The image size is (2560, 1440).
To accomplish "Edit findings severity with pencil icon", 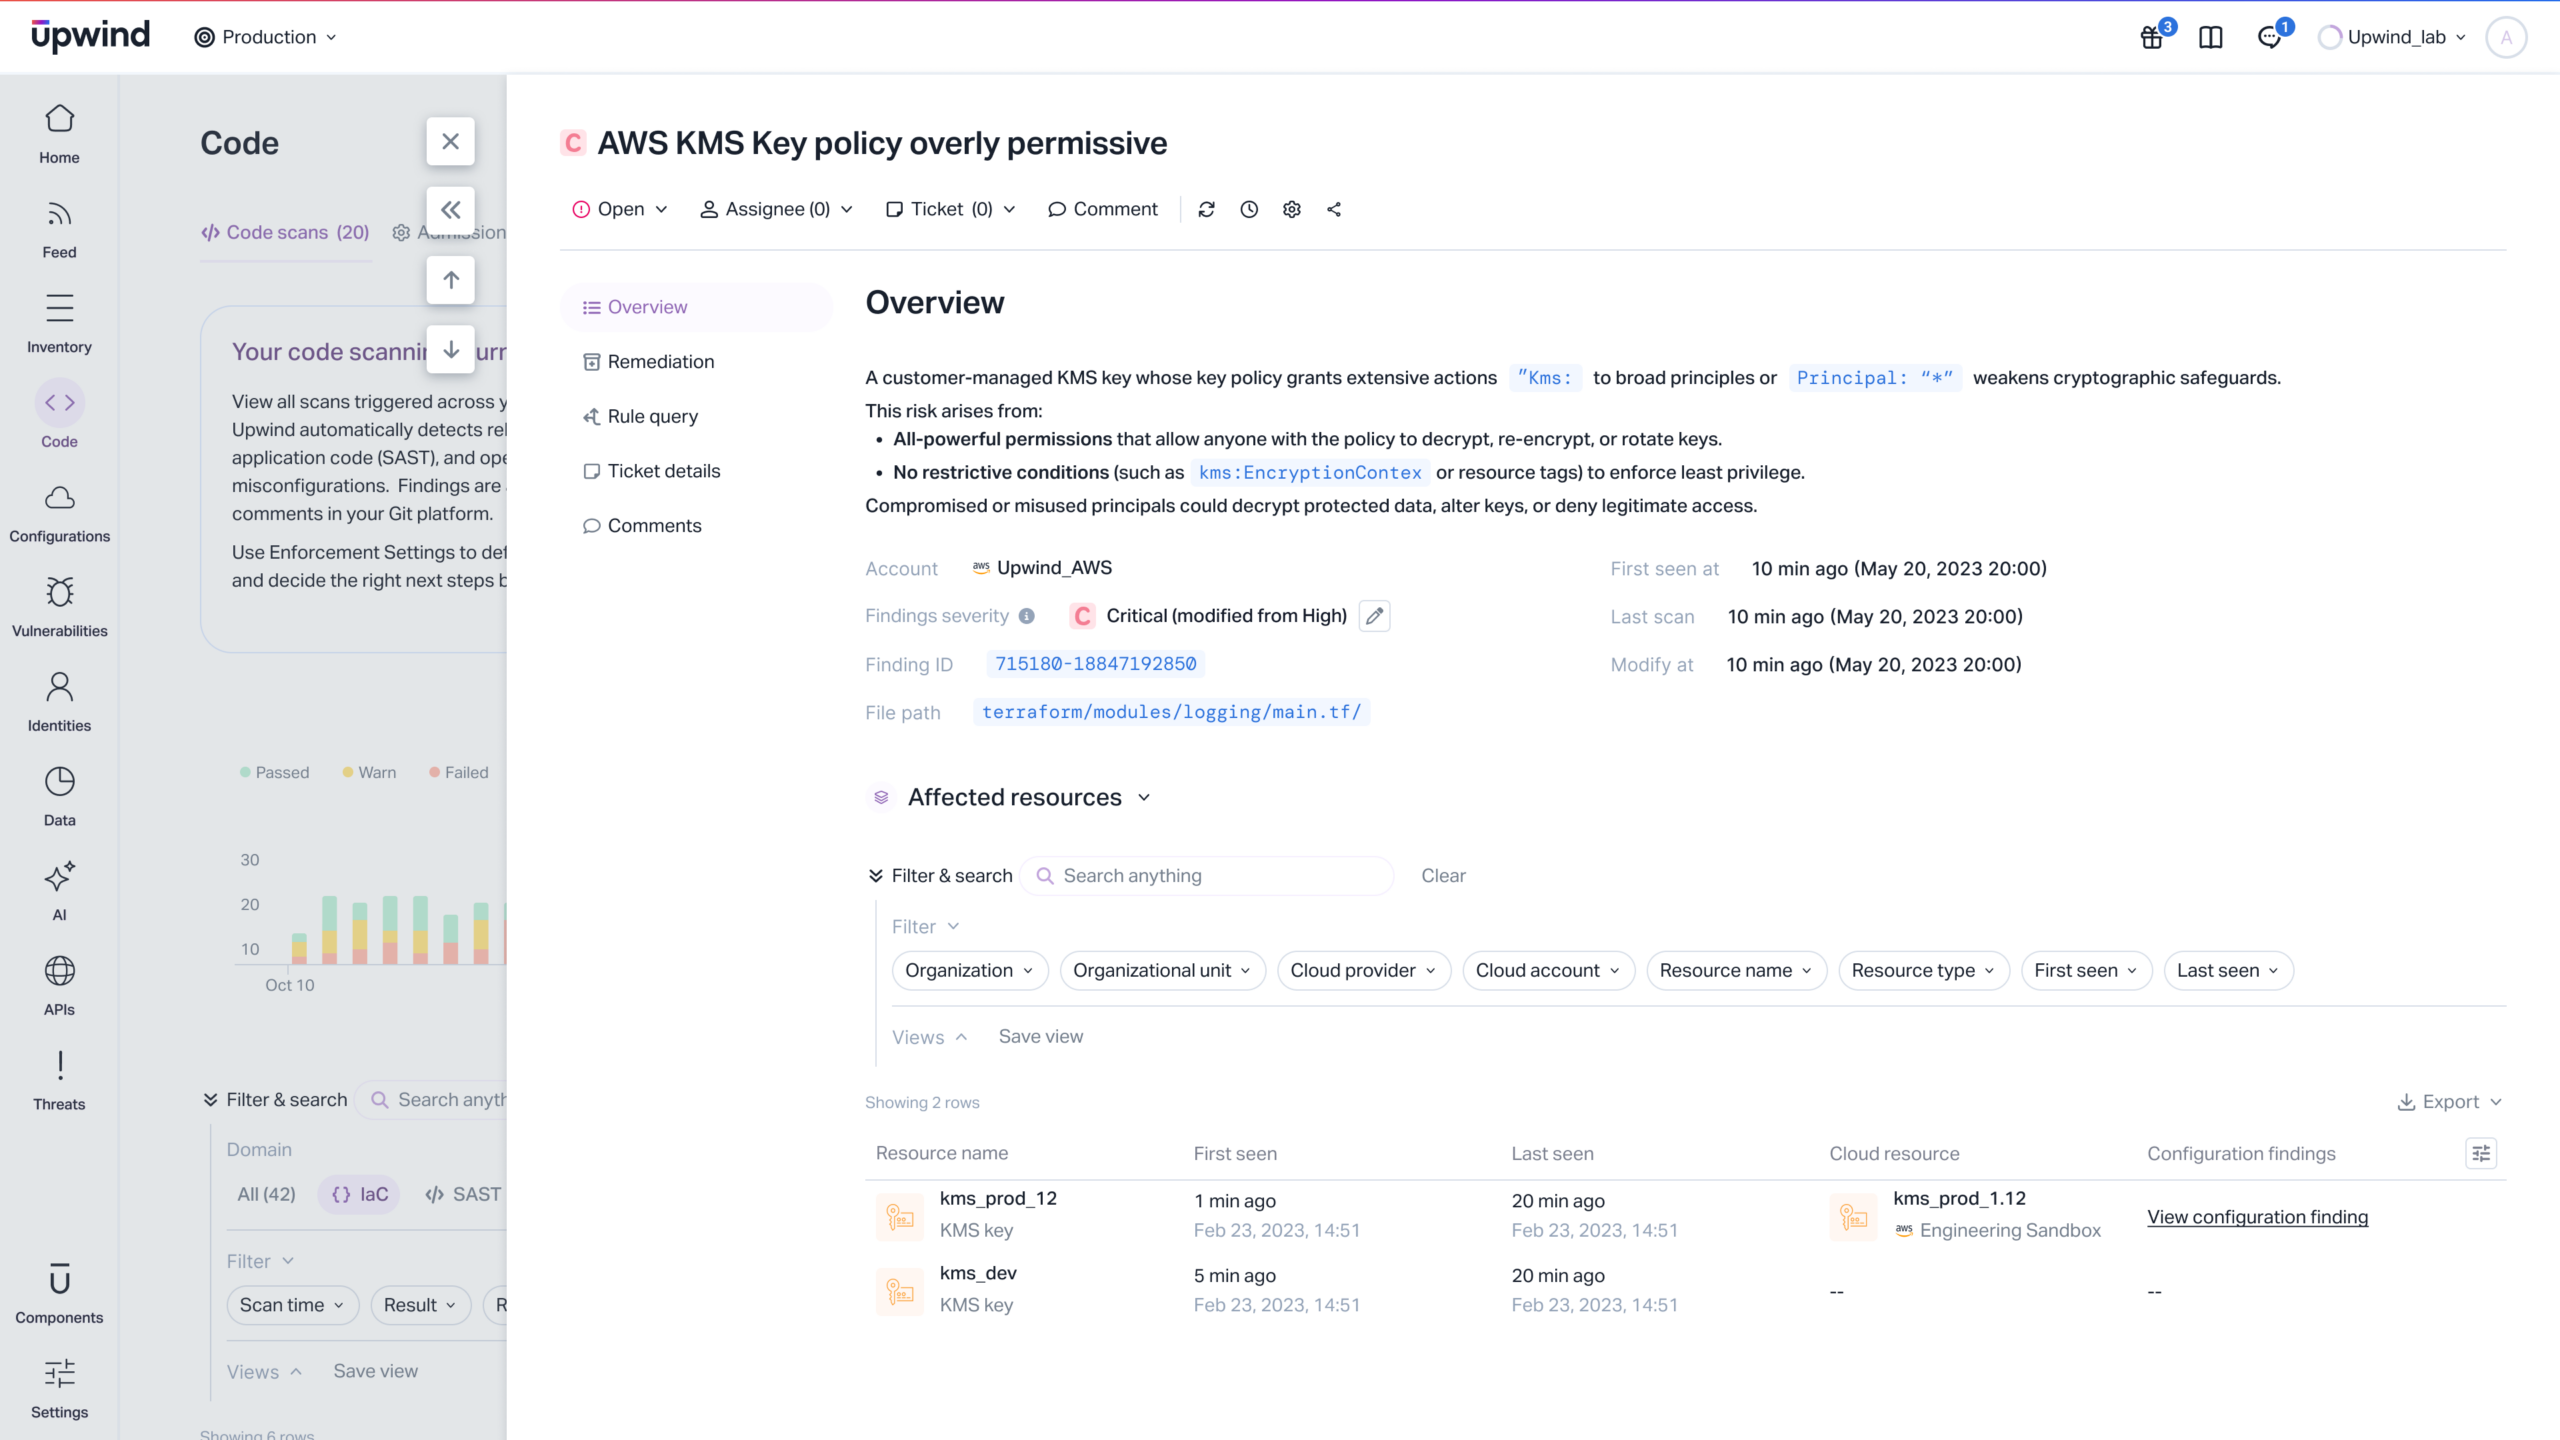I will (x=1375, y=616).
